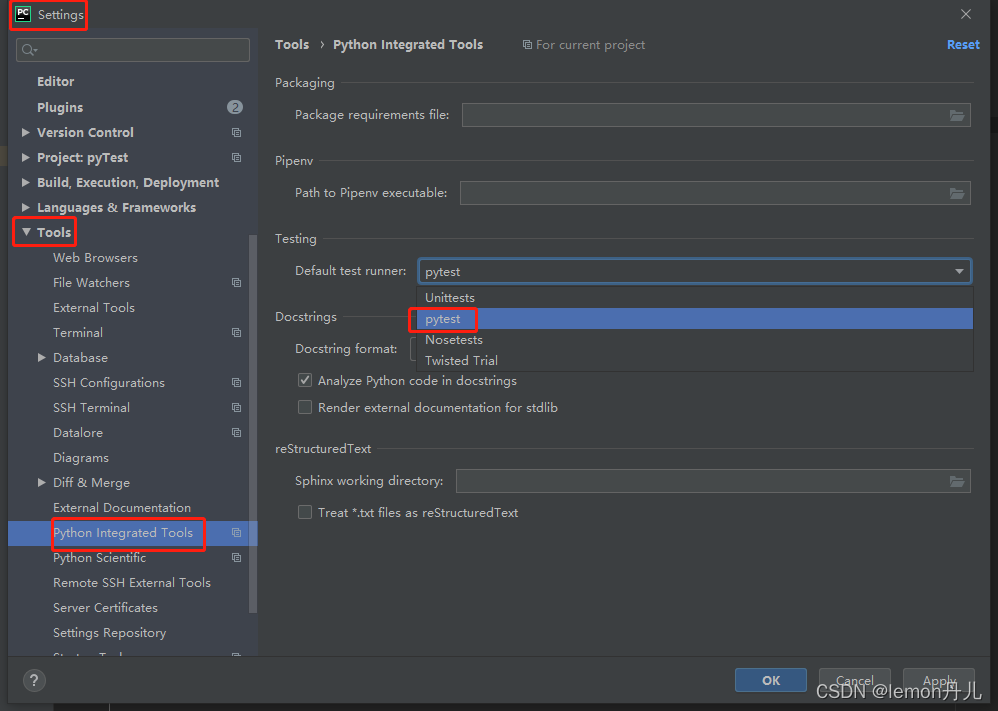Screen dimensions: 998x711
Task: Browse for Package requirements file folder icon
Action: click(957, 115)
